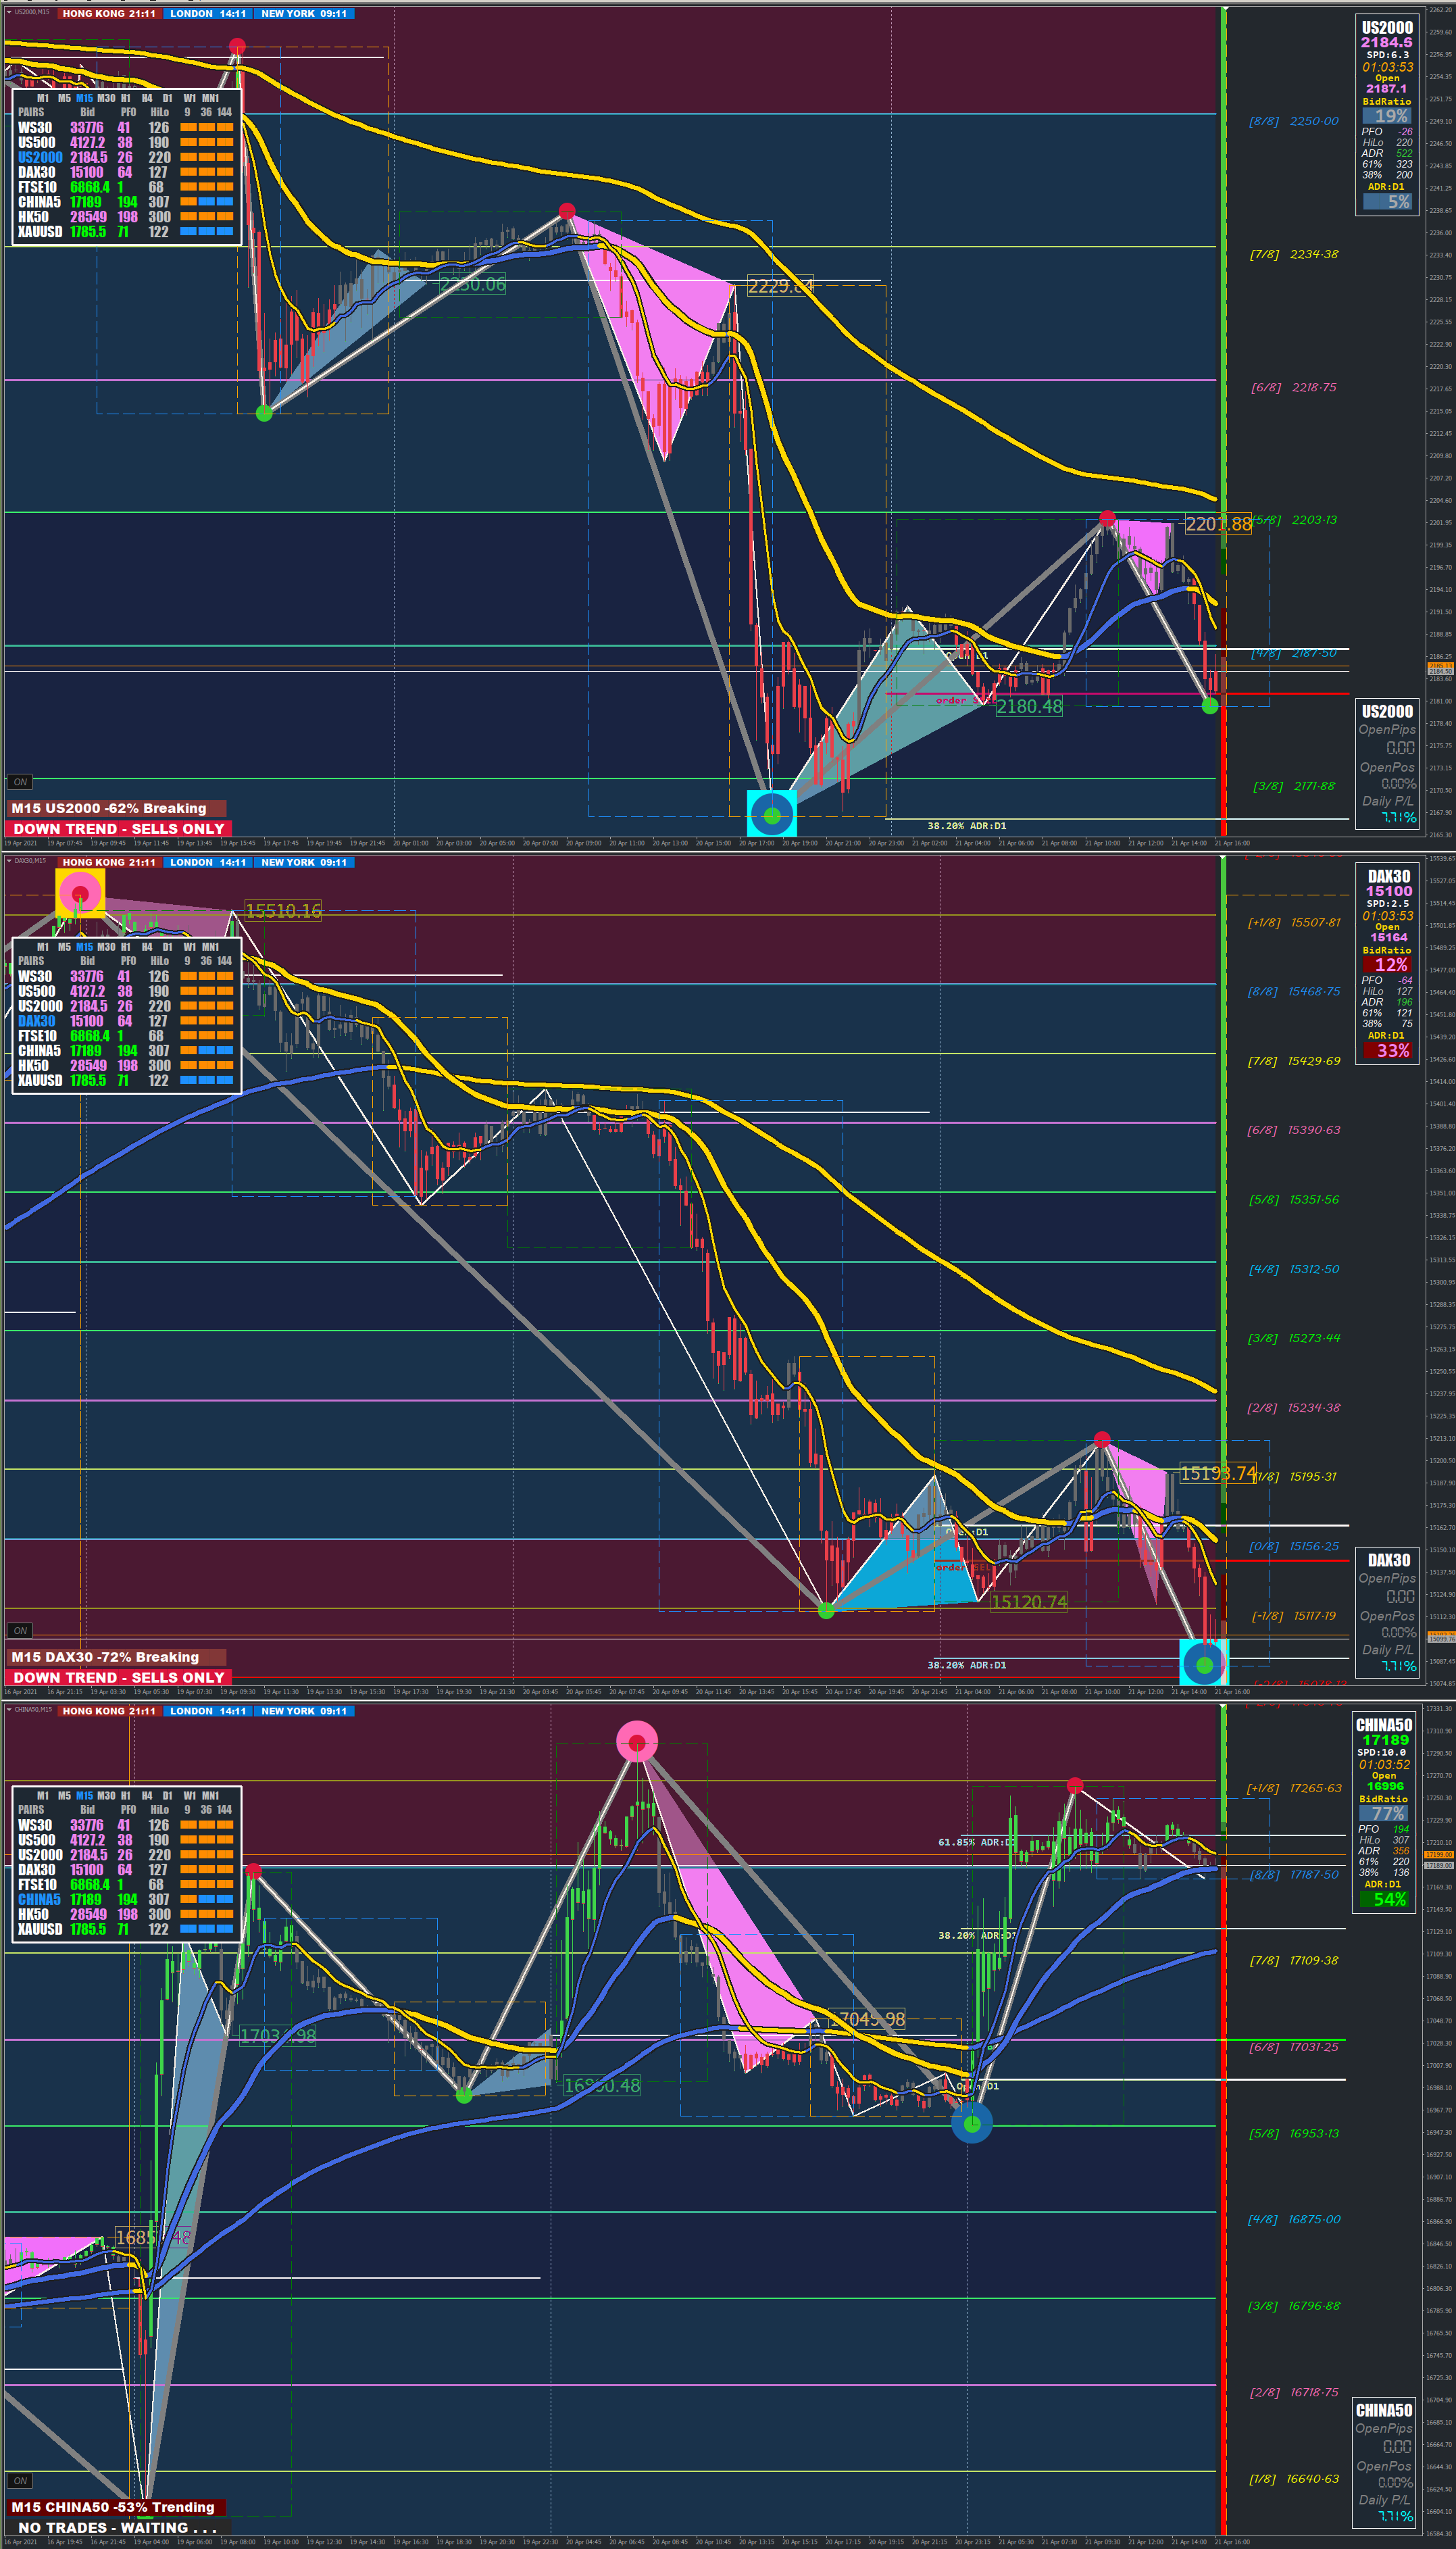Click the red swing high dot near 2201.88 label
The image size is (1456, 2549).
tap(1107, 518)
